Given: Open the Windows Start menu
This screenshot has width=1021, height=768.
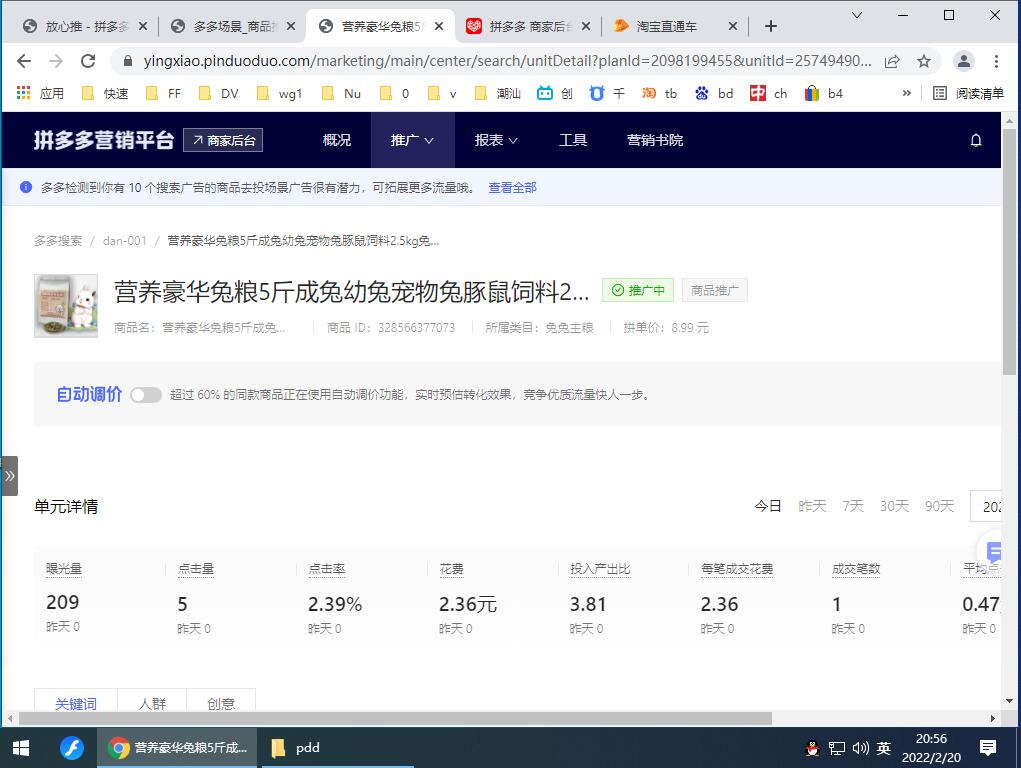Looking at the screenshot, I should coord(21,748).
